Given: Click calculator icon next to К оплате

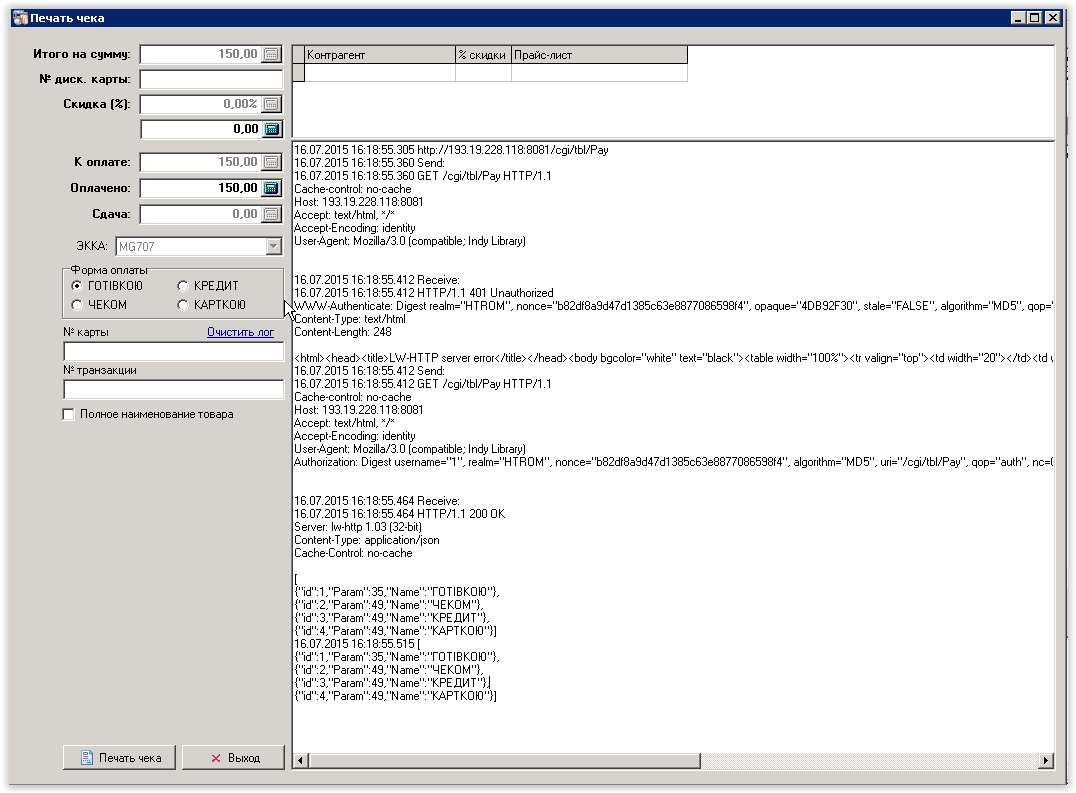Looking at the screenshot, I should click(272, 162).
